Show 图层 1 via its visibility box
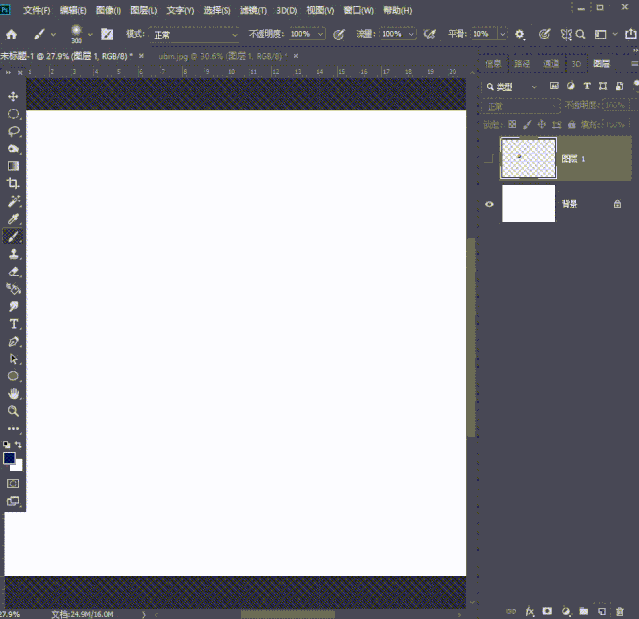The height and width of the screenshot is (619, 639). coord(489,159)
